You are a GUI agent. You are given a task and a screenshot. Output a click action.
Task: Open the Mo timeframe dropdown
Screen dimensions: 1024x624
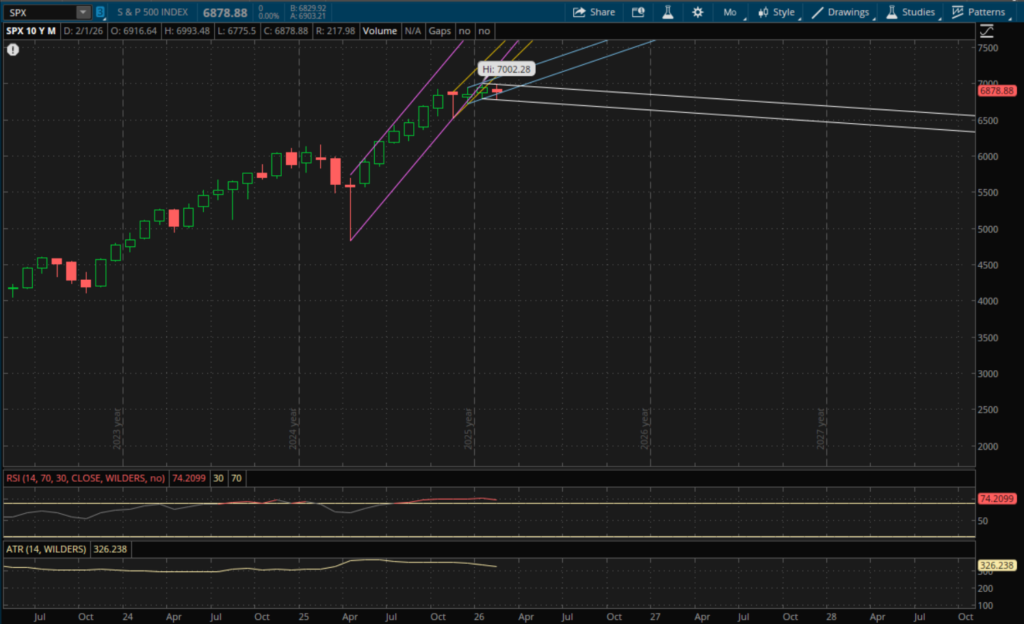pyautogui.click(x=730, y=12)
